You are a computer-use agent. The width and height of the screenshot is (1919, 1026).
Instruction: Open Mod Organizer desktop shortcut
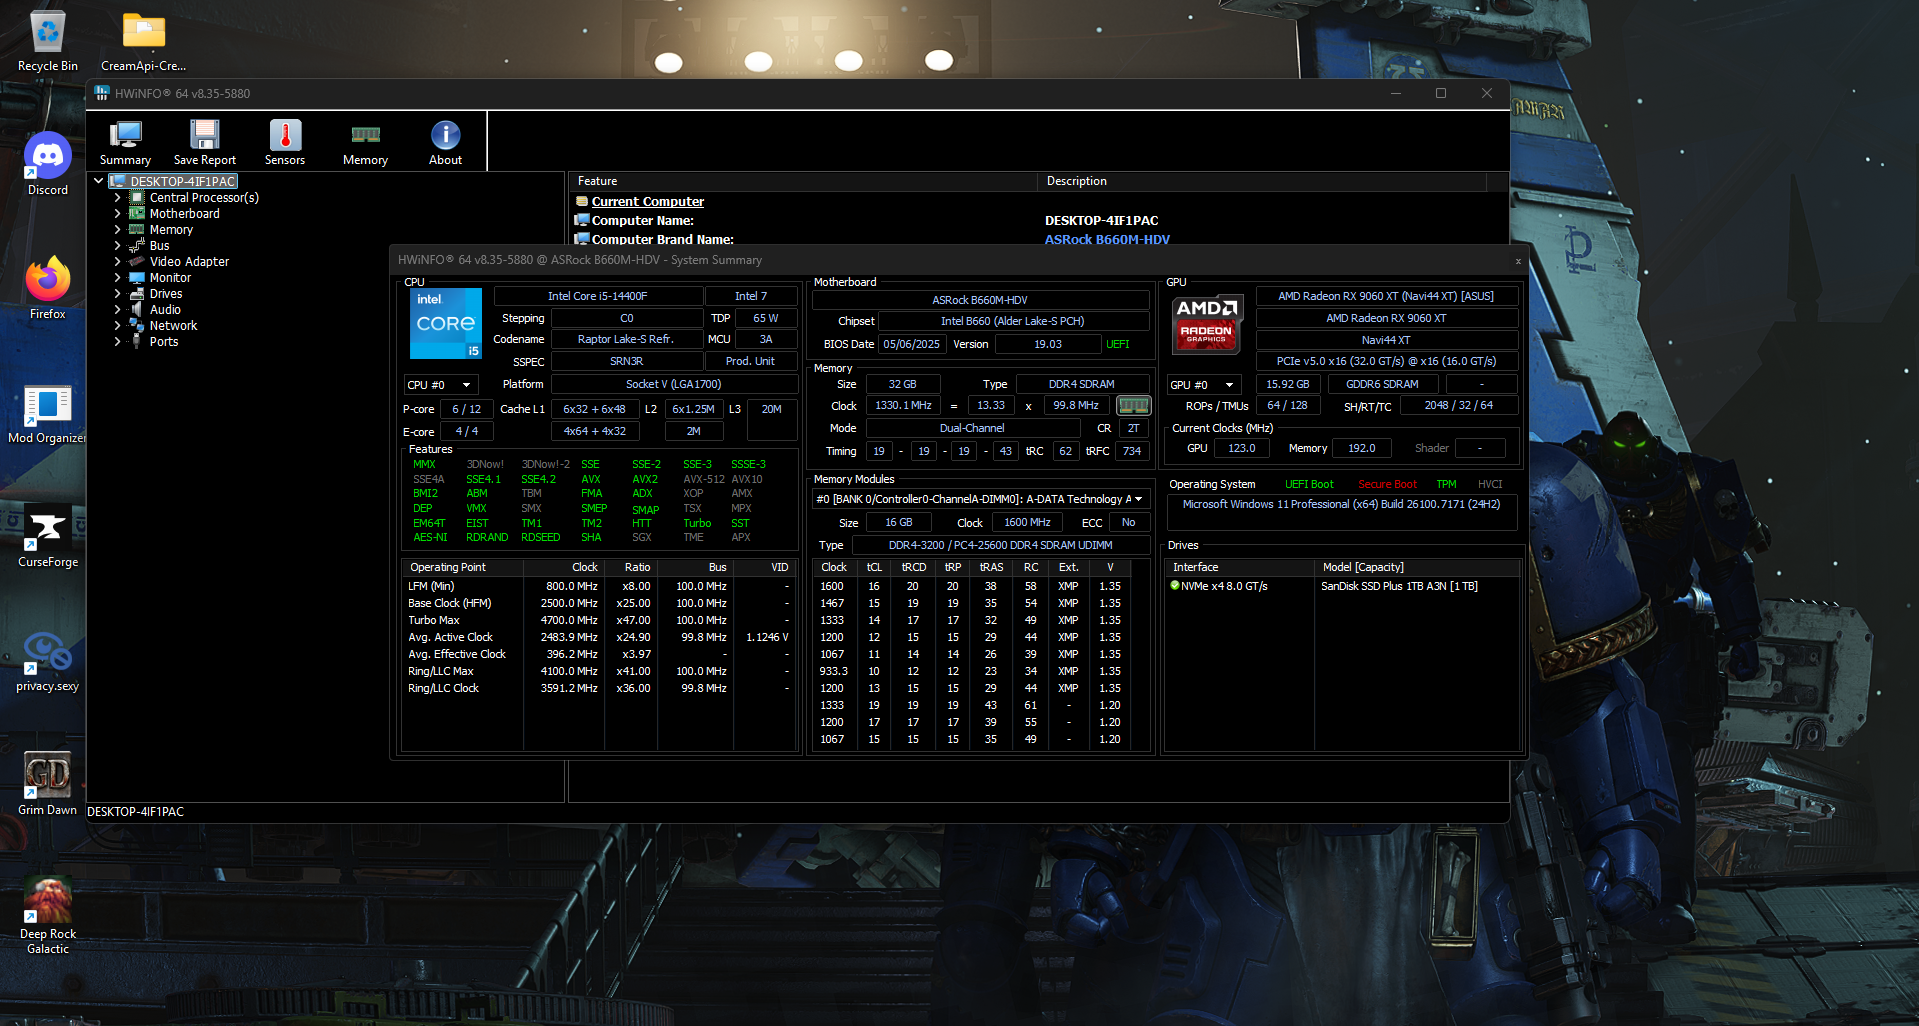[x=48, y=414]
